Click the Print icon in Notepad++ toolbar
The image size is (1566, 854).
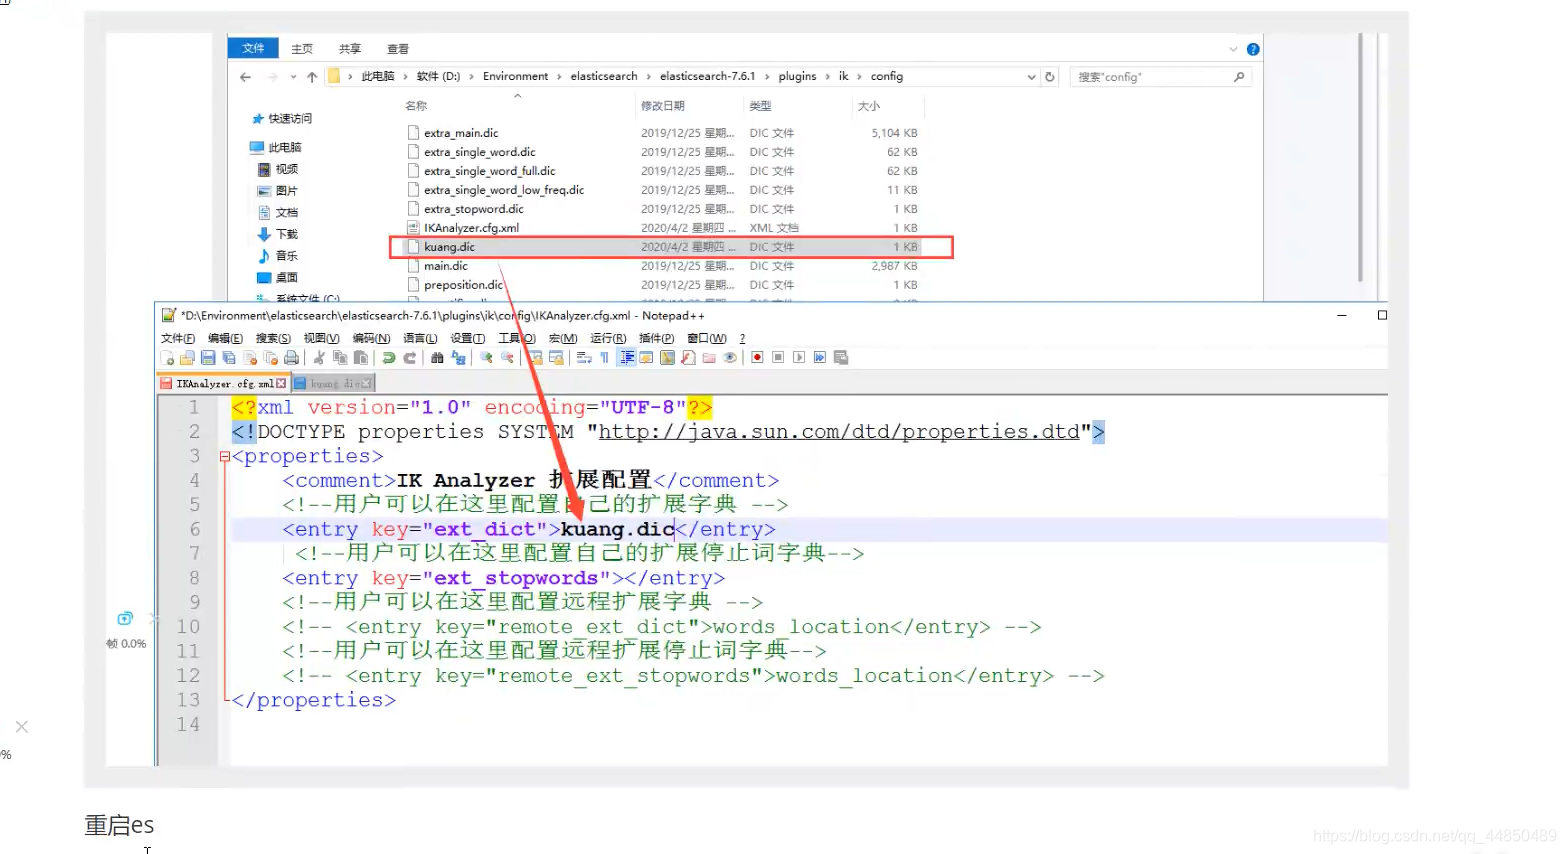[x=291, y=358]
